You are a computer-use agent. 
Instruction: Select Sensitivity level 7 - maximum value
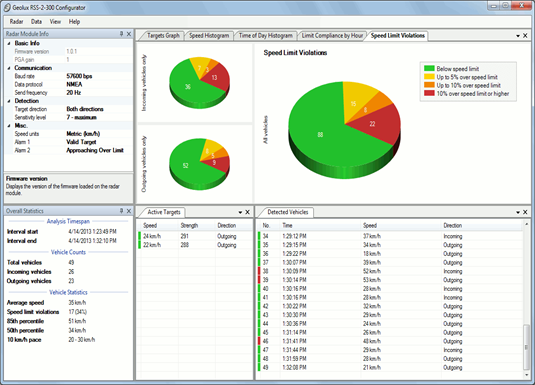point(81,117)
